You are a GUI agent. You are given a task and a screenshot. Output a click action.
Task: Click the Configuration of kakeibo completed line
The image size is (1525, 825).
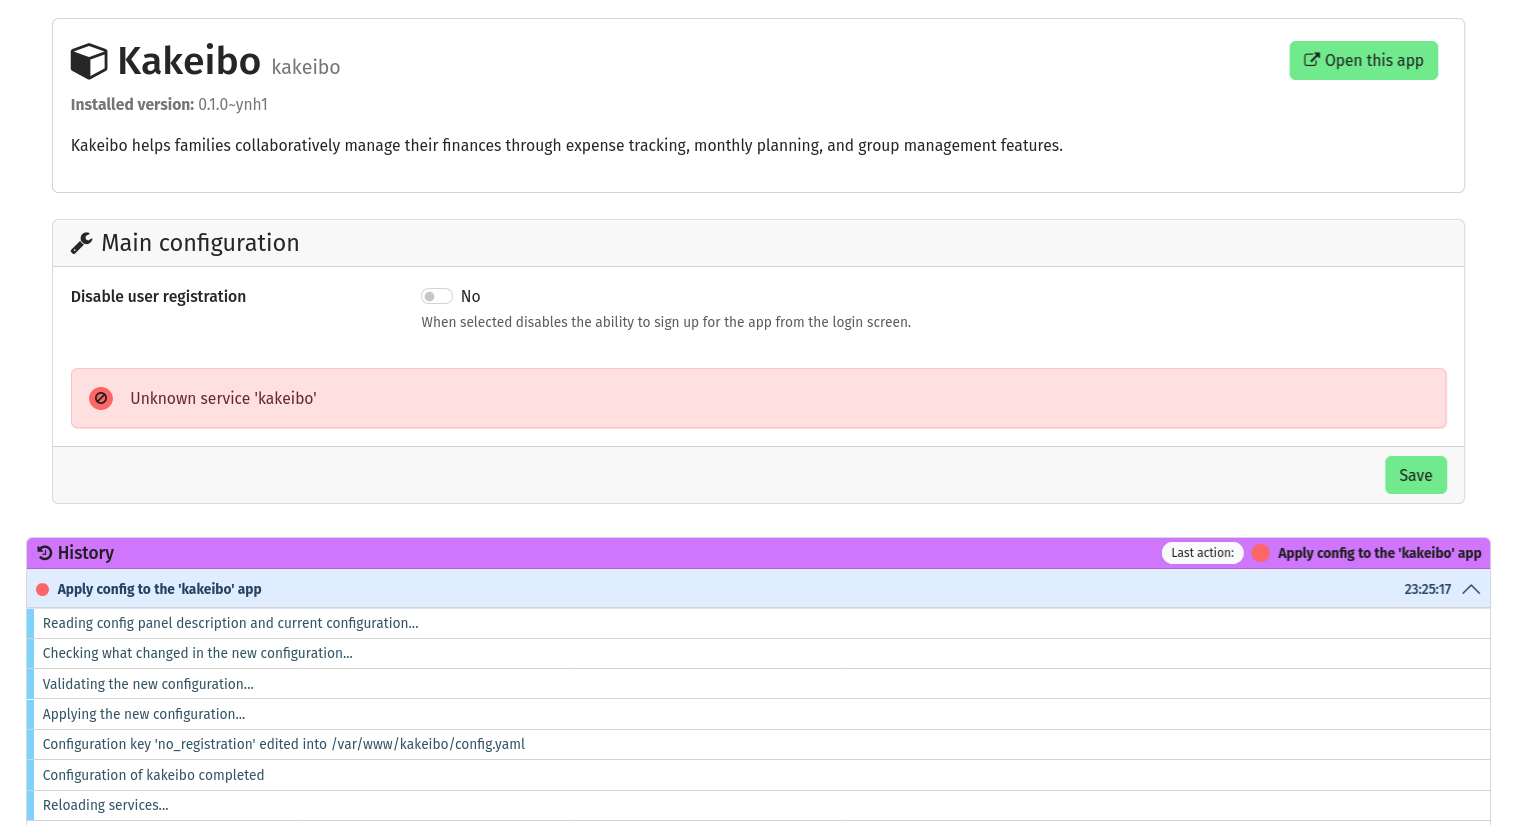coord(154,775)
